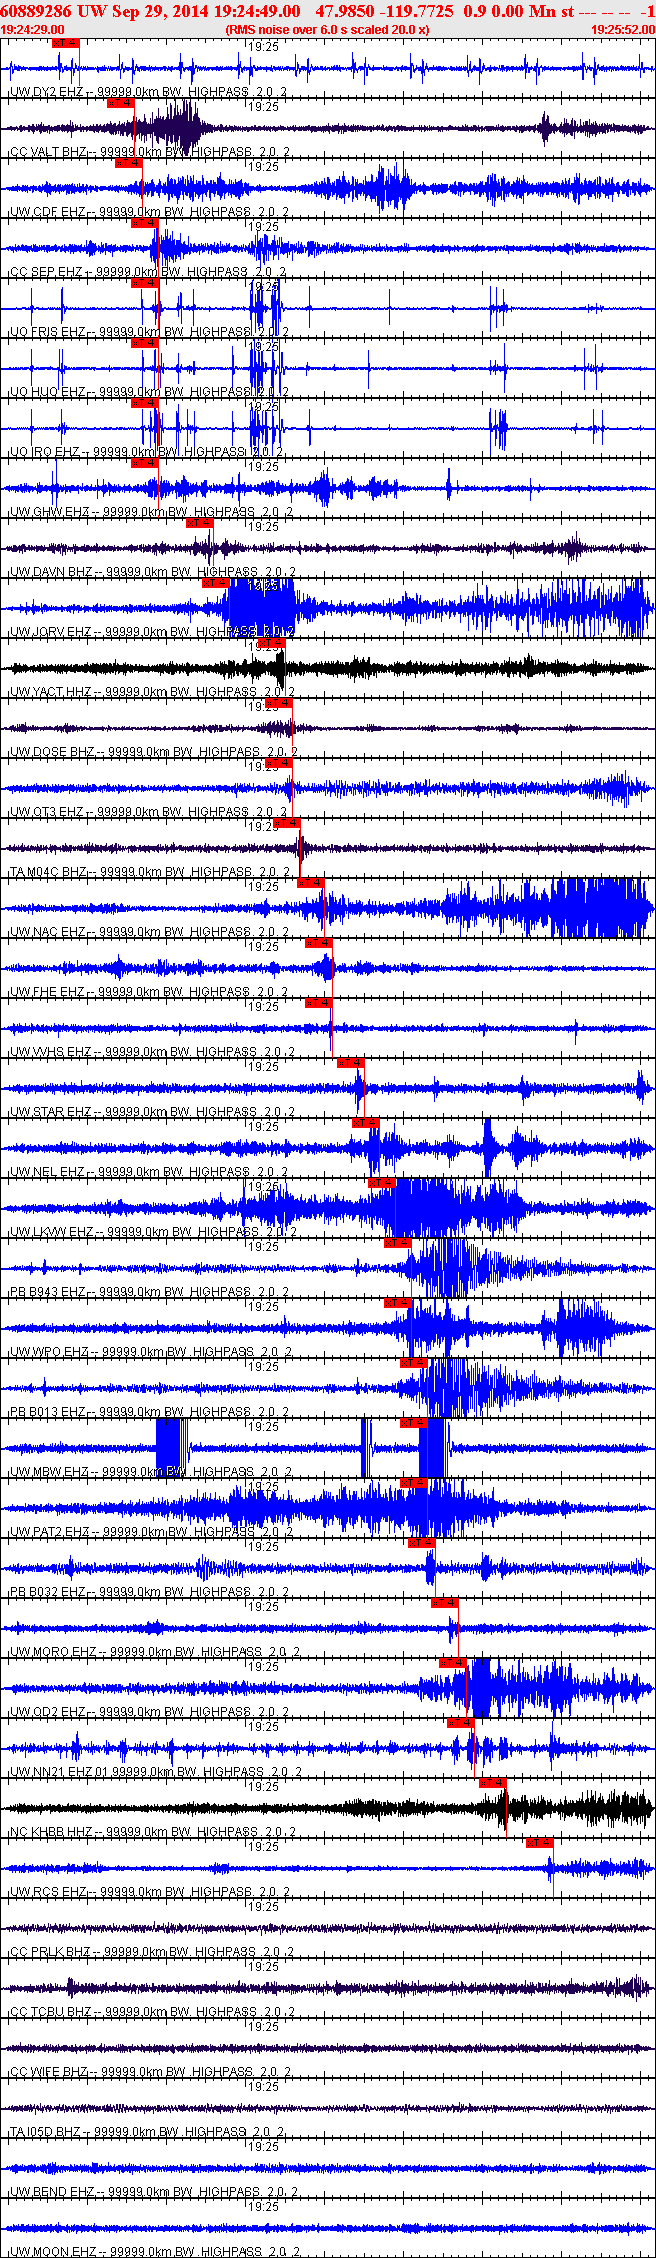Click the UW LKVW EHZ station label
The height and width of the screenshot is (2258, 656).
pos(52,1232)
